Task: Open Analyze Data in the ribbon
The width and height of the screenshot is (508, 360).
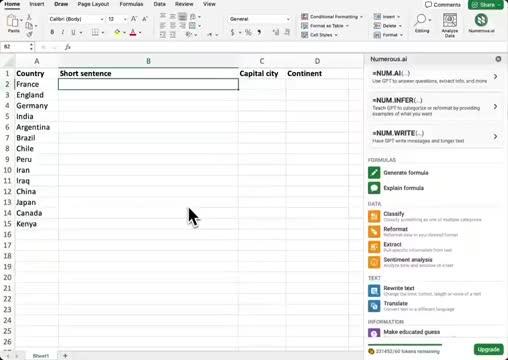Action: point(450,25)
